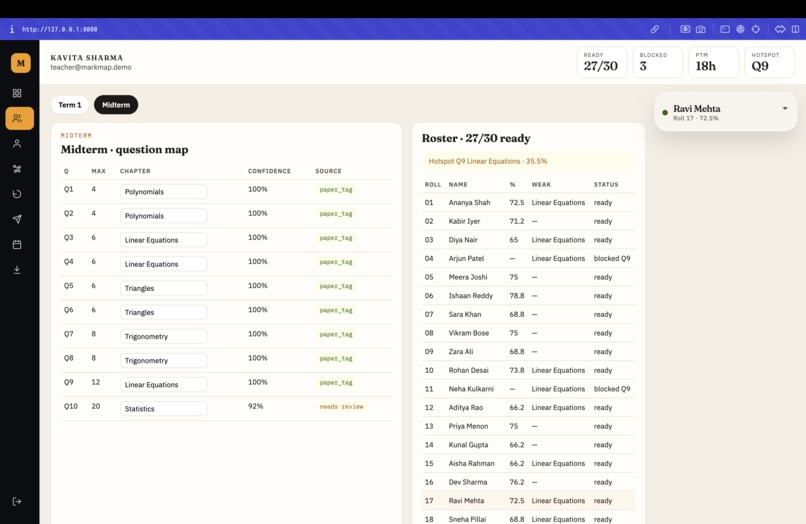
Task: Switch to the Term 1 tab
Action: 70,105
